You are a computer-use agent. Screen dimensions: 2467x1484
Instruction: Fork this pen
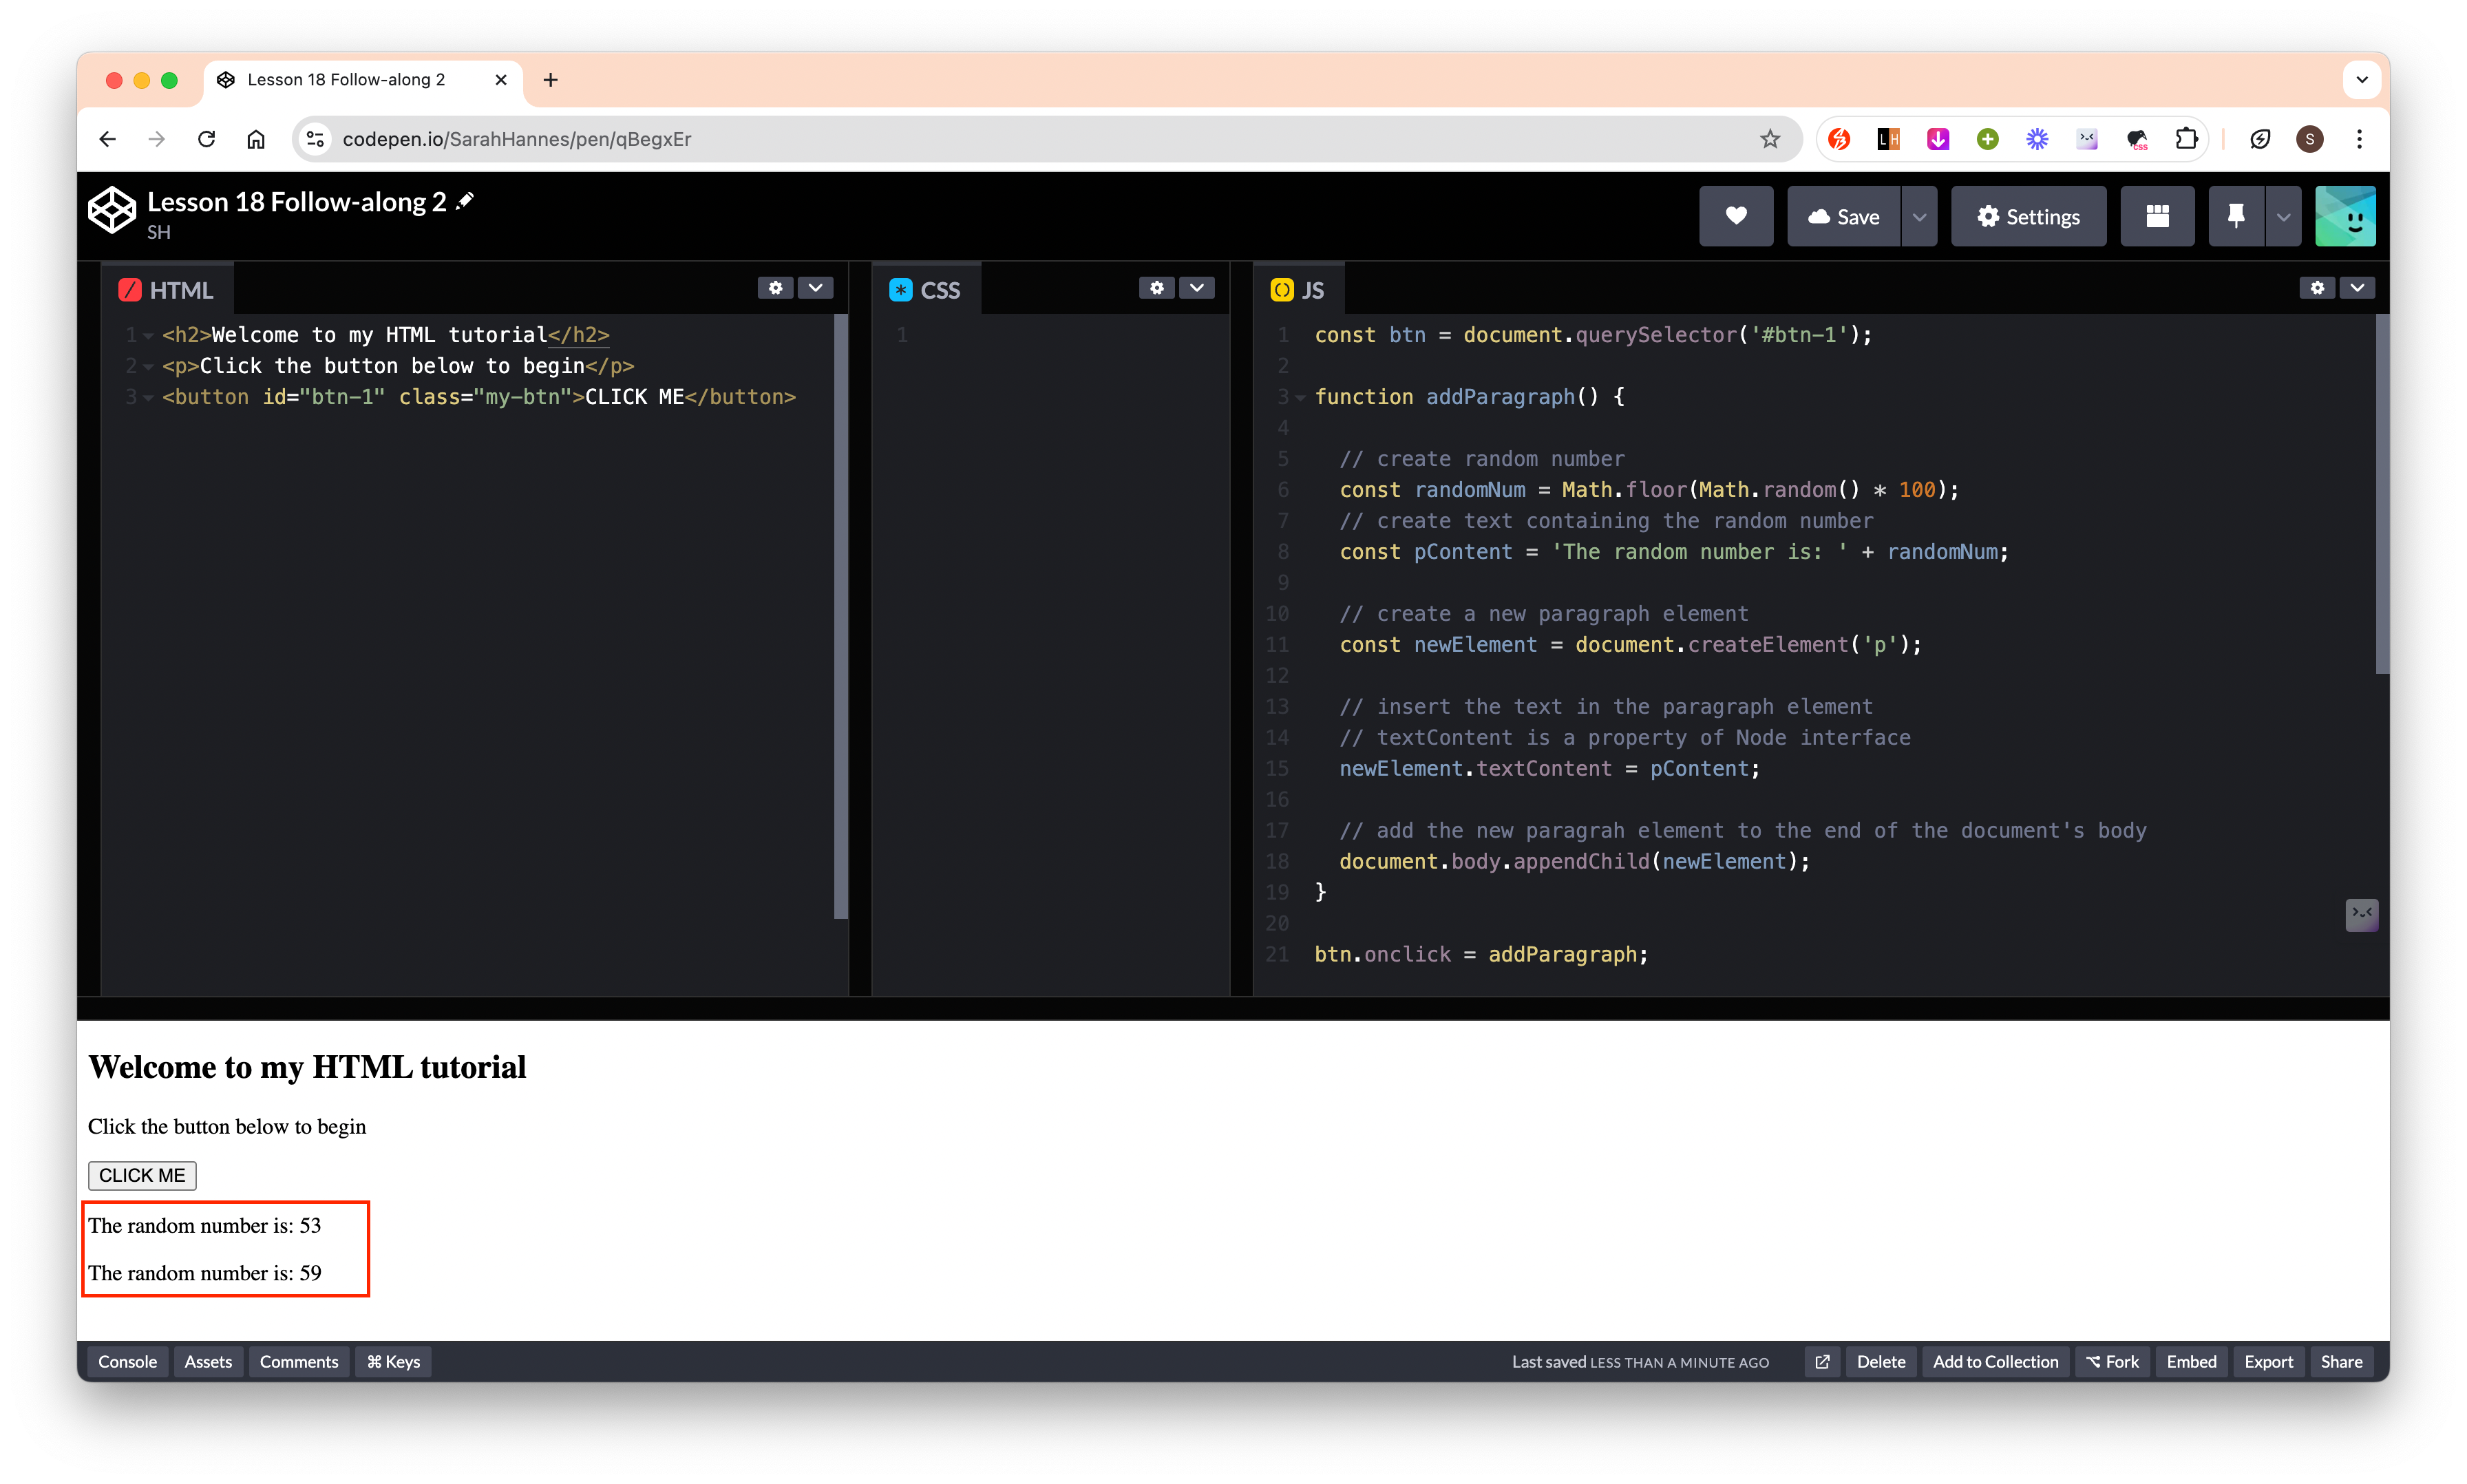[x=2112, y=1361]
